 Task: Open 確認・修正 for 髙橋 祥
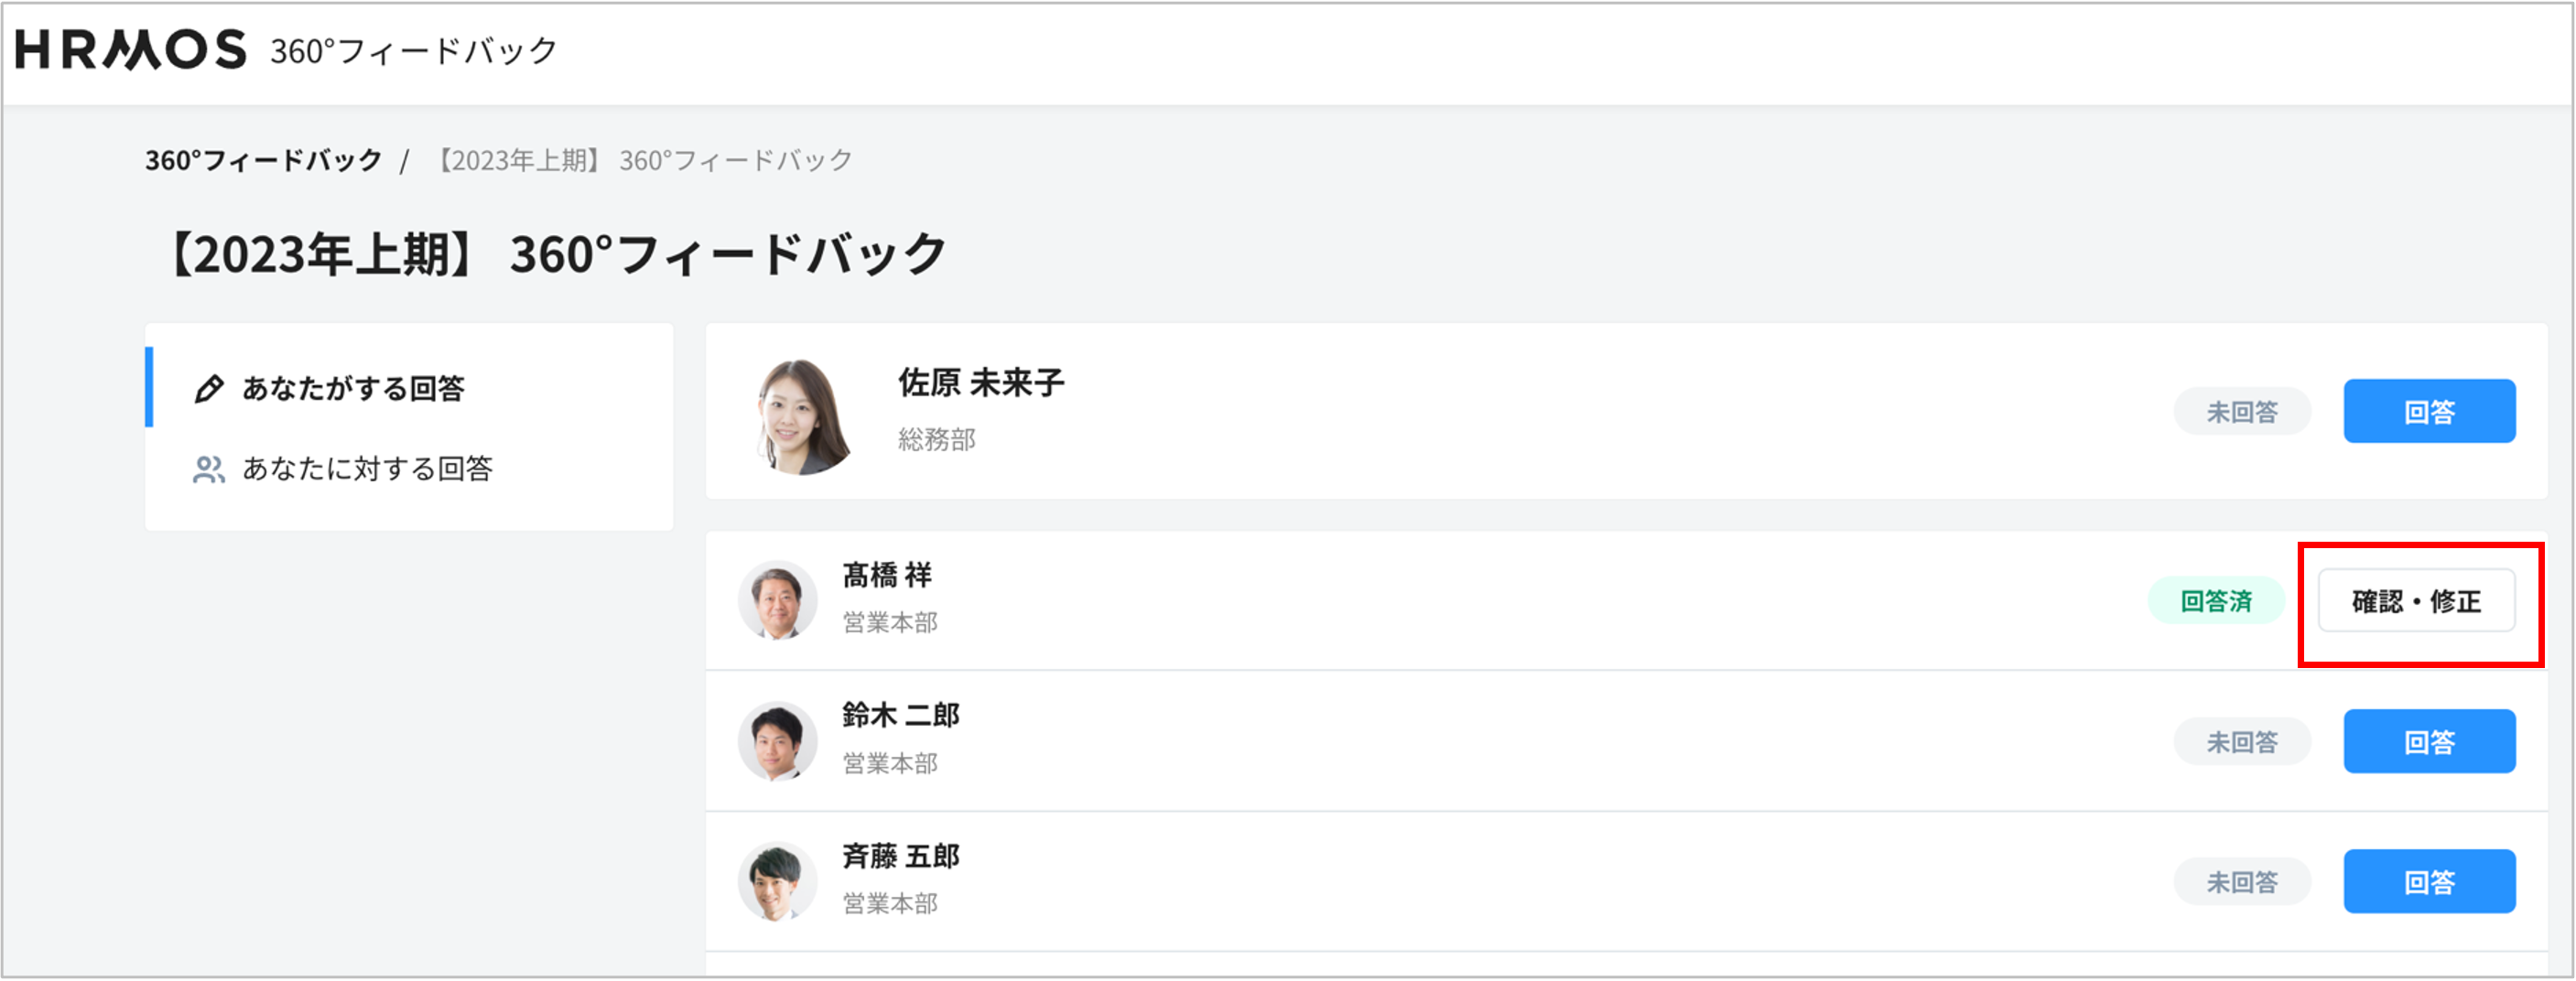pyautogui.click(x=2415, y=601)
